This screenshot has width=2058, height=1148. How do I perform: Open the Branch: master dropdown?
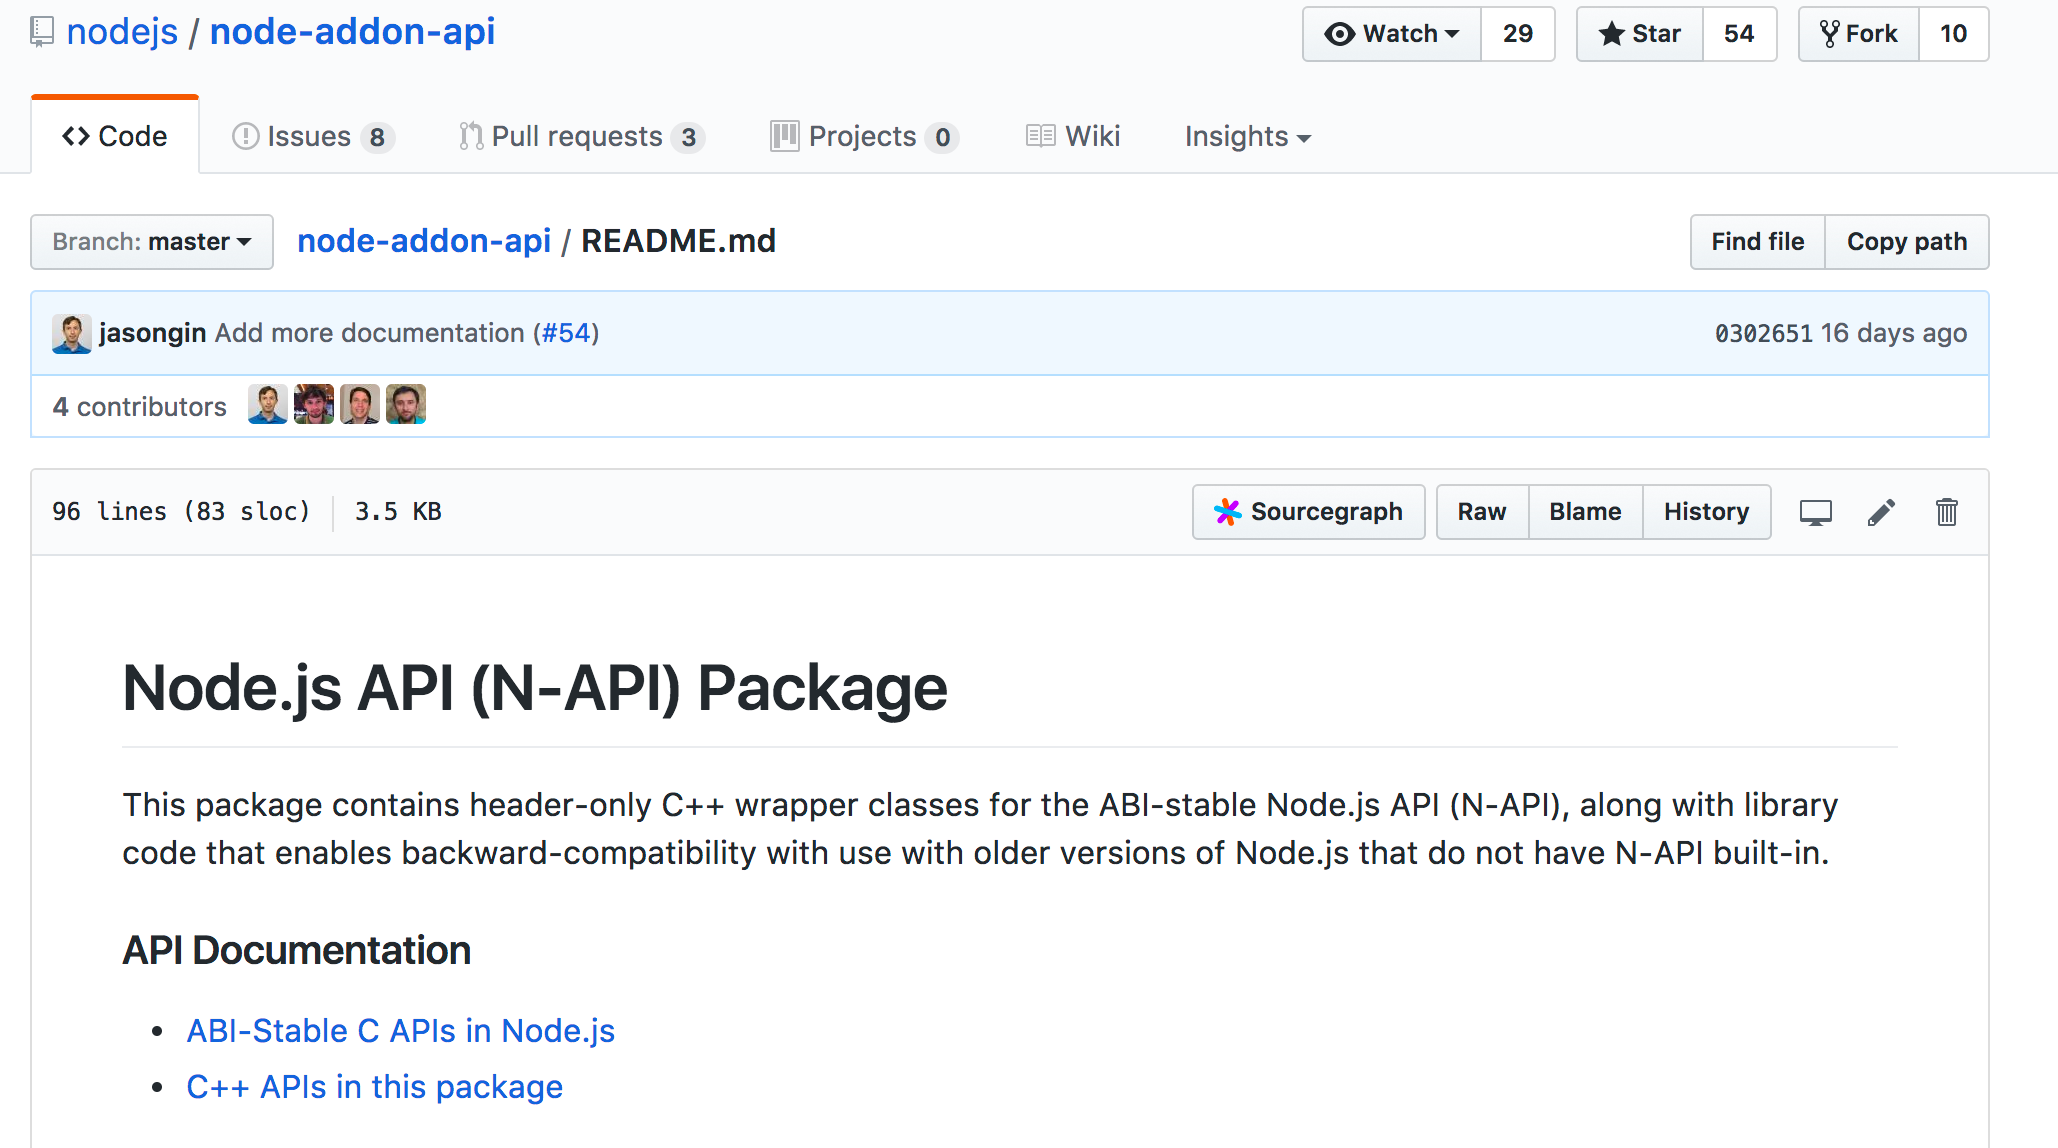click(x=152, y=242)
